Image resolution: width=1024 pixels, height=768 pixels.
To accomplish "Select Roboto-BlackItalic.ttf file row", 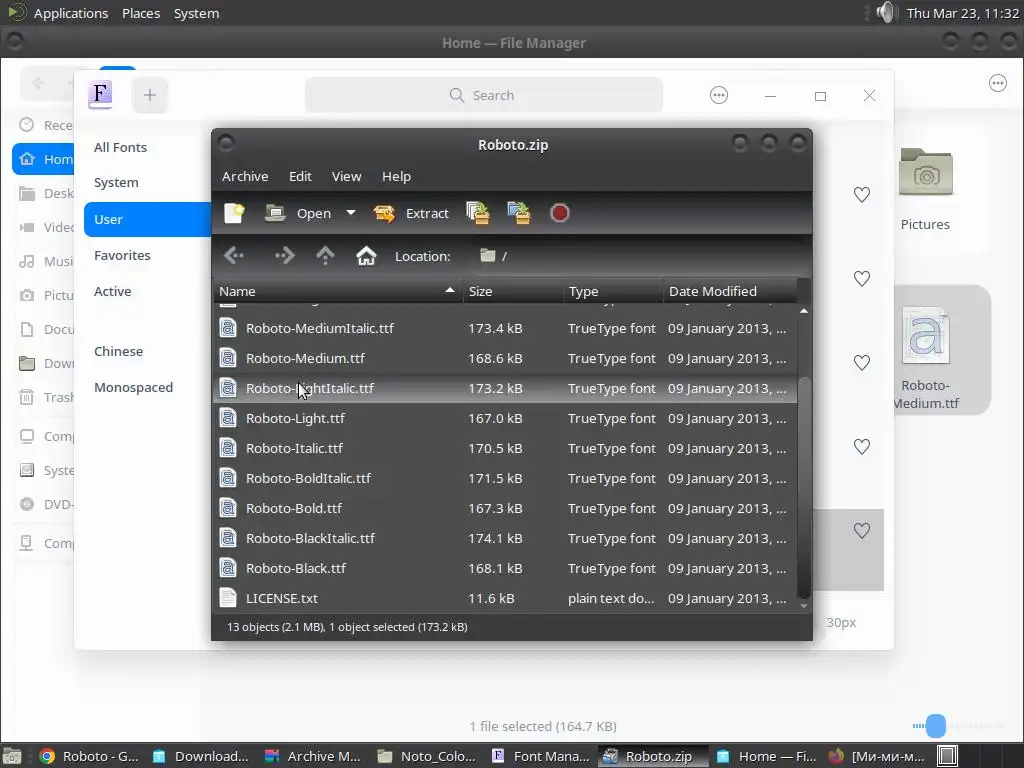I will [x=505, y=539].
